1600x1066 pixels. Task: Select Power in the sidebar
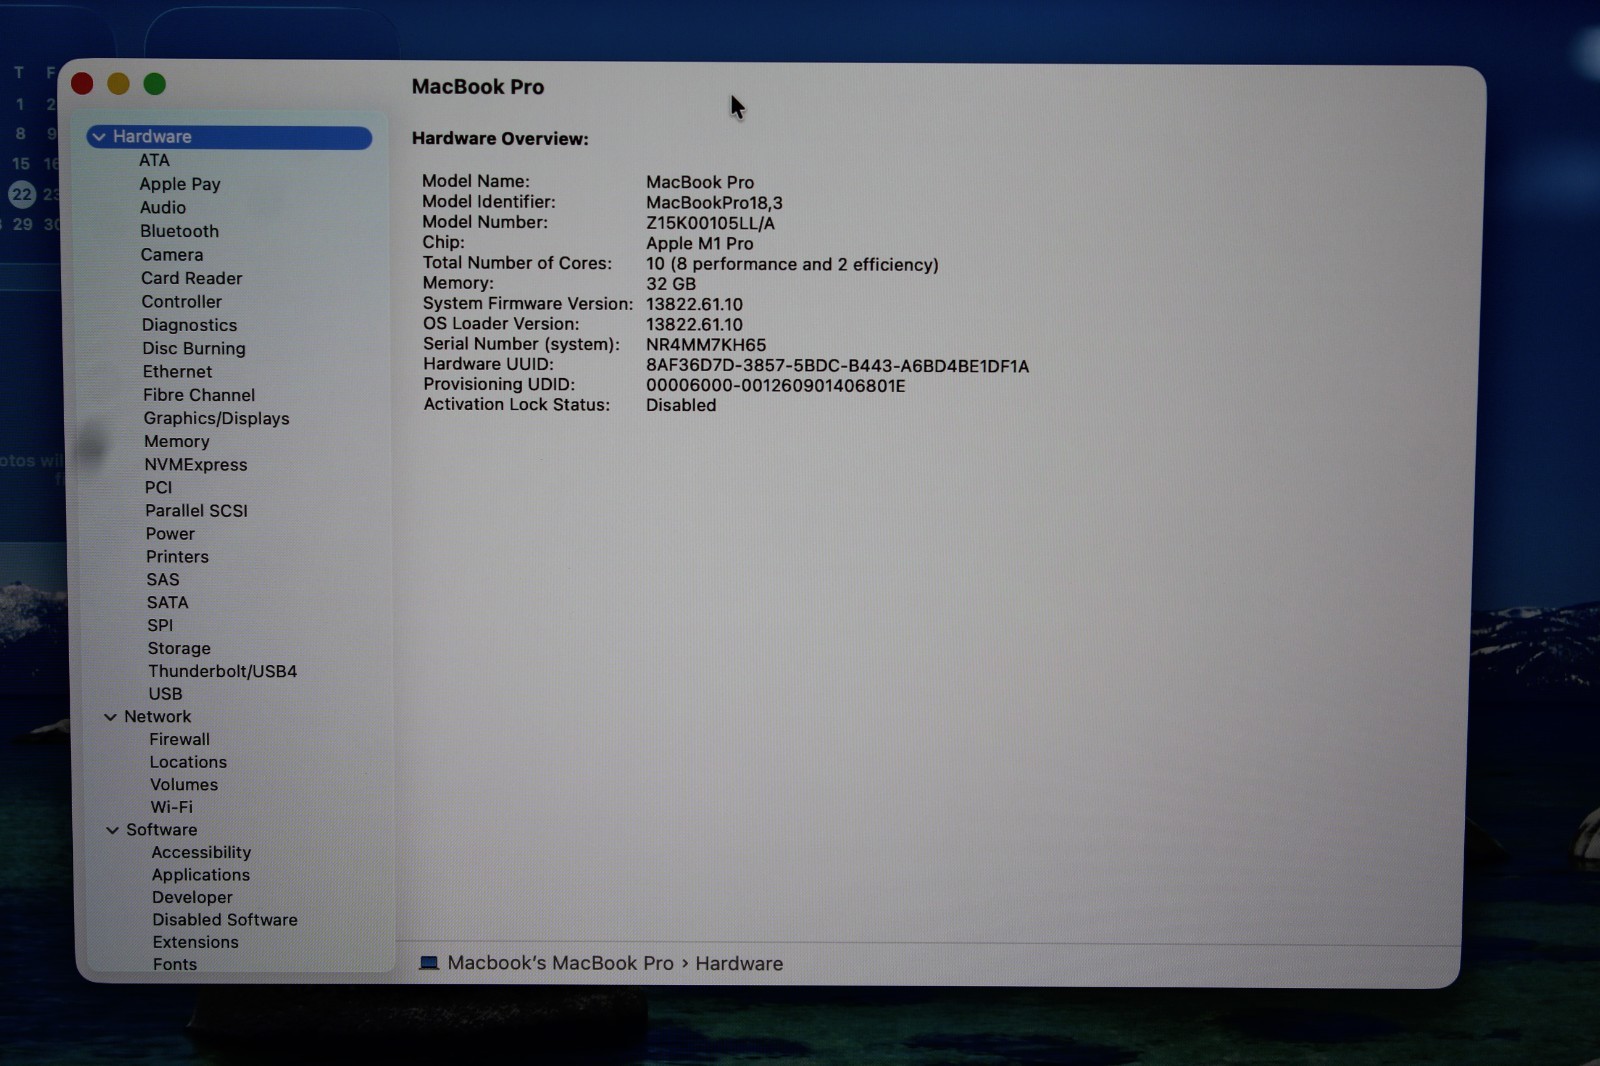pyautogui.click(x=170, y=533)
